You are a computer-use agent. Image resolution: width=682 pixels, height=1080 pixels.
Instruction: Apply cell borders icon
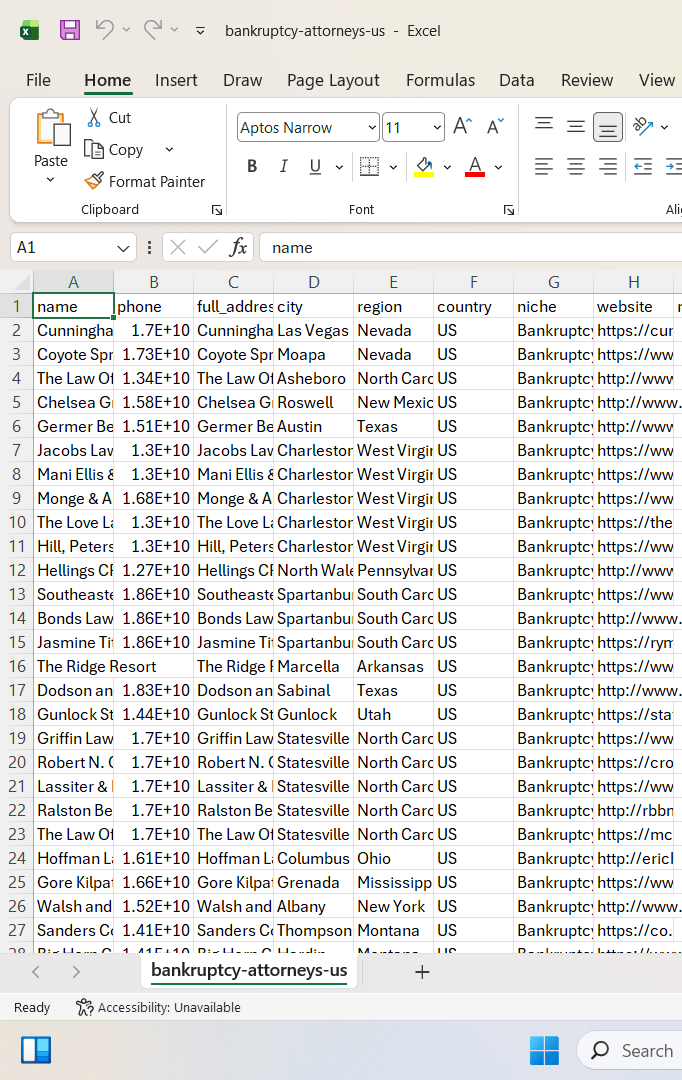(x=369, y=166)
